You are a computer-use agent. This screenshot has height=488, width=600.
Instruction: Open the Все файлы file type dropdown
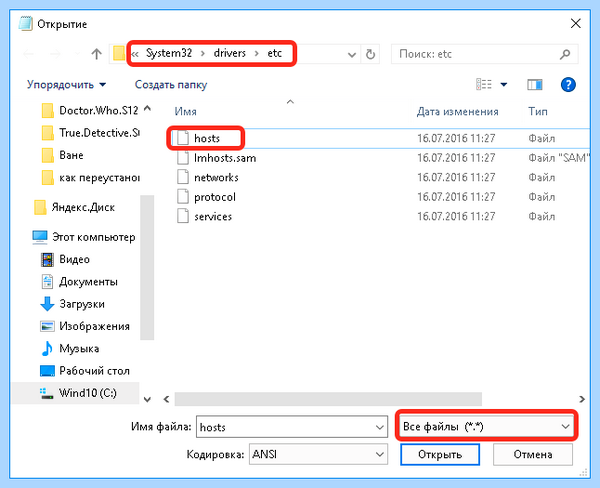[x=486, y=426]
